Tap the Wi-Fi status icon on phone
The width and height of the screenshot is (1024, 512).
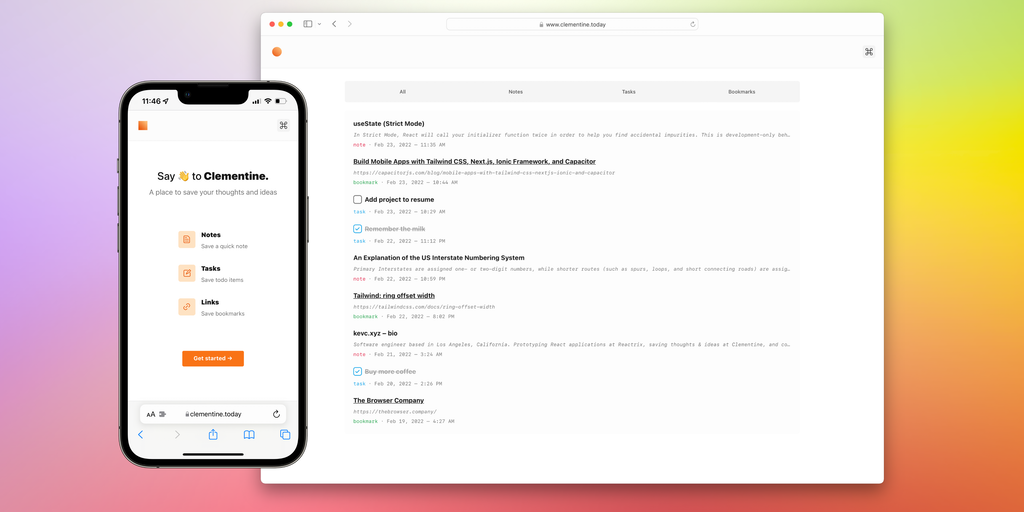pyautogui.click(x=268, y=101)
